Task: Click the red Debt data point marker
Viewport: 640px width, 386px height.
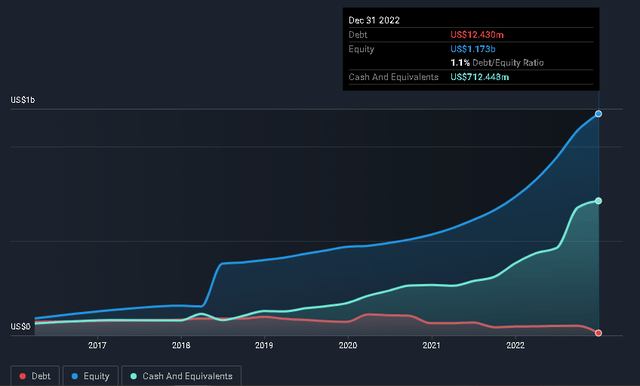Action: (x=598, y=333)
